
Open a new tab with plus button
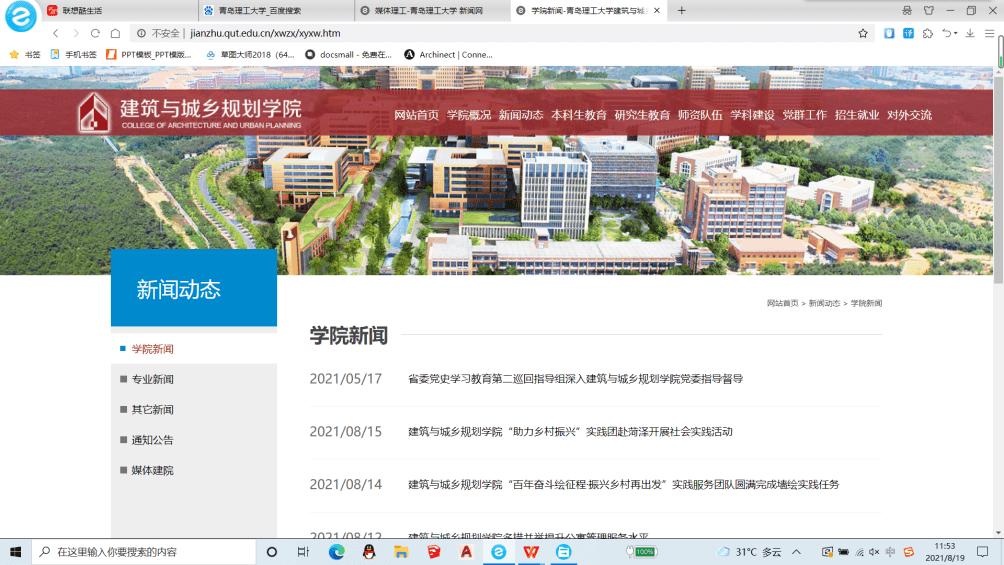click(x=681, y=10)
